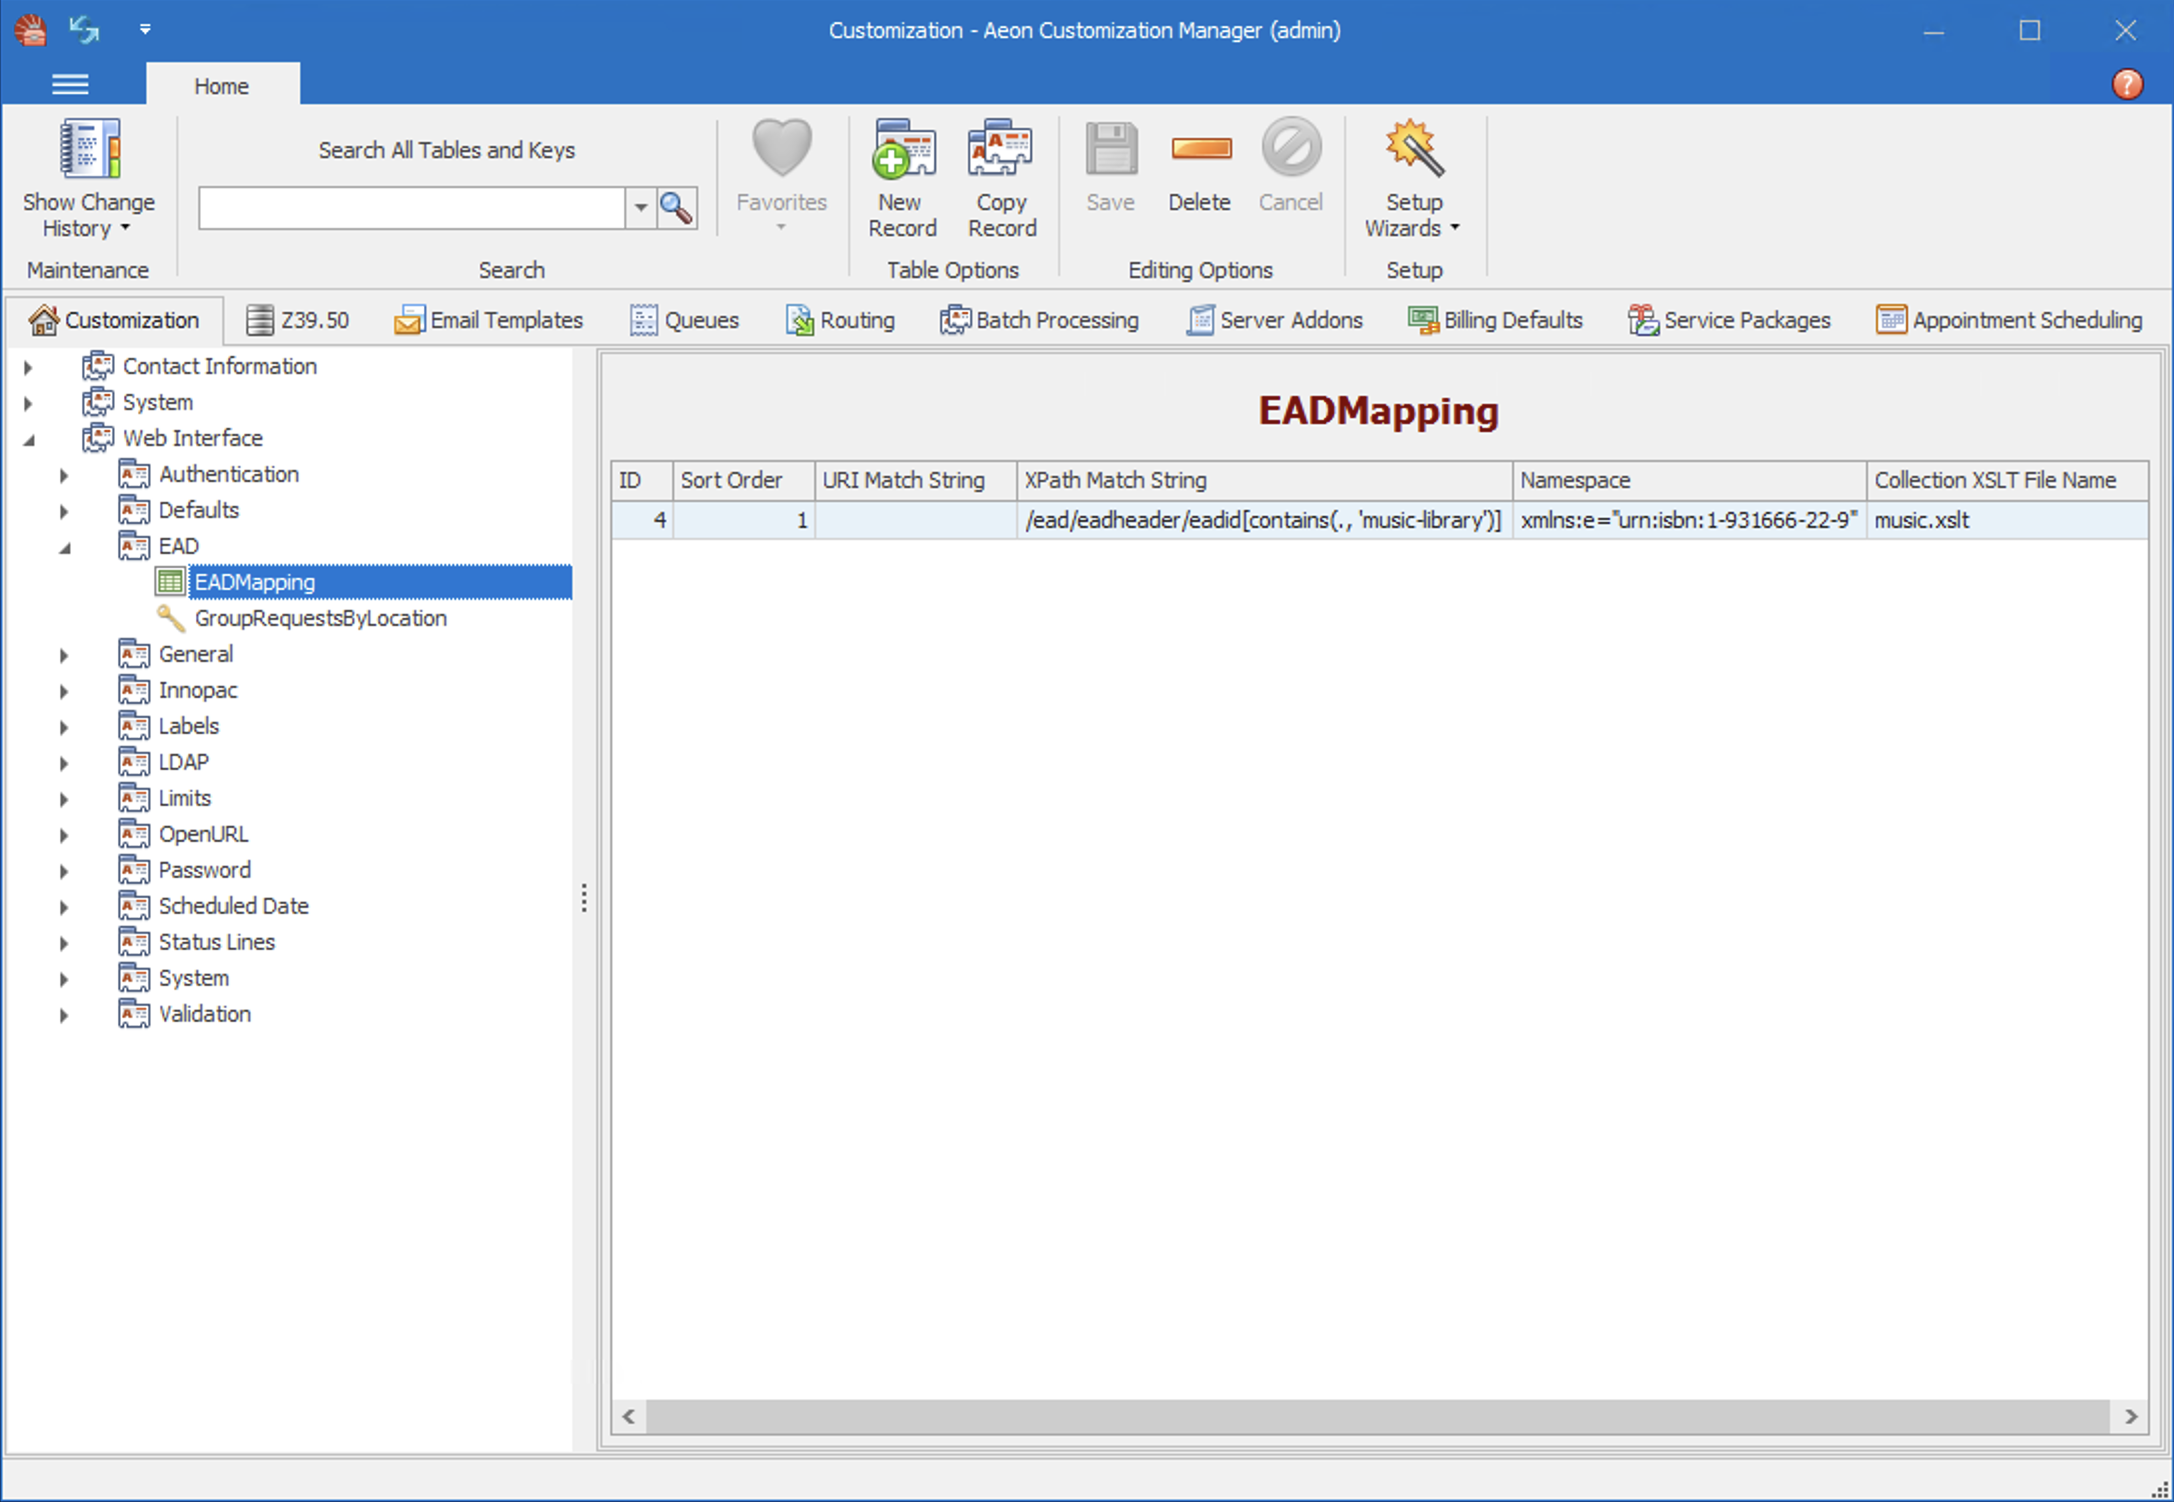Viewport: 2174px width, 1502px height.
Task: Select the row for ID 4
Action: [x=1100, y=520]
